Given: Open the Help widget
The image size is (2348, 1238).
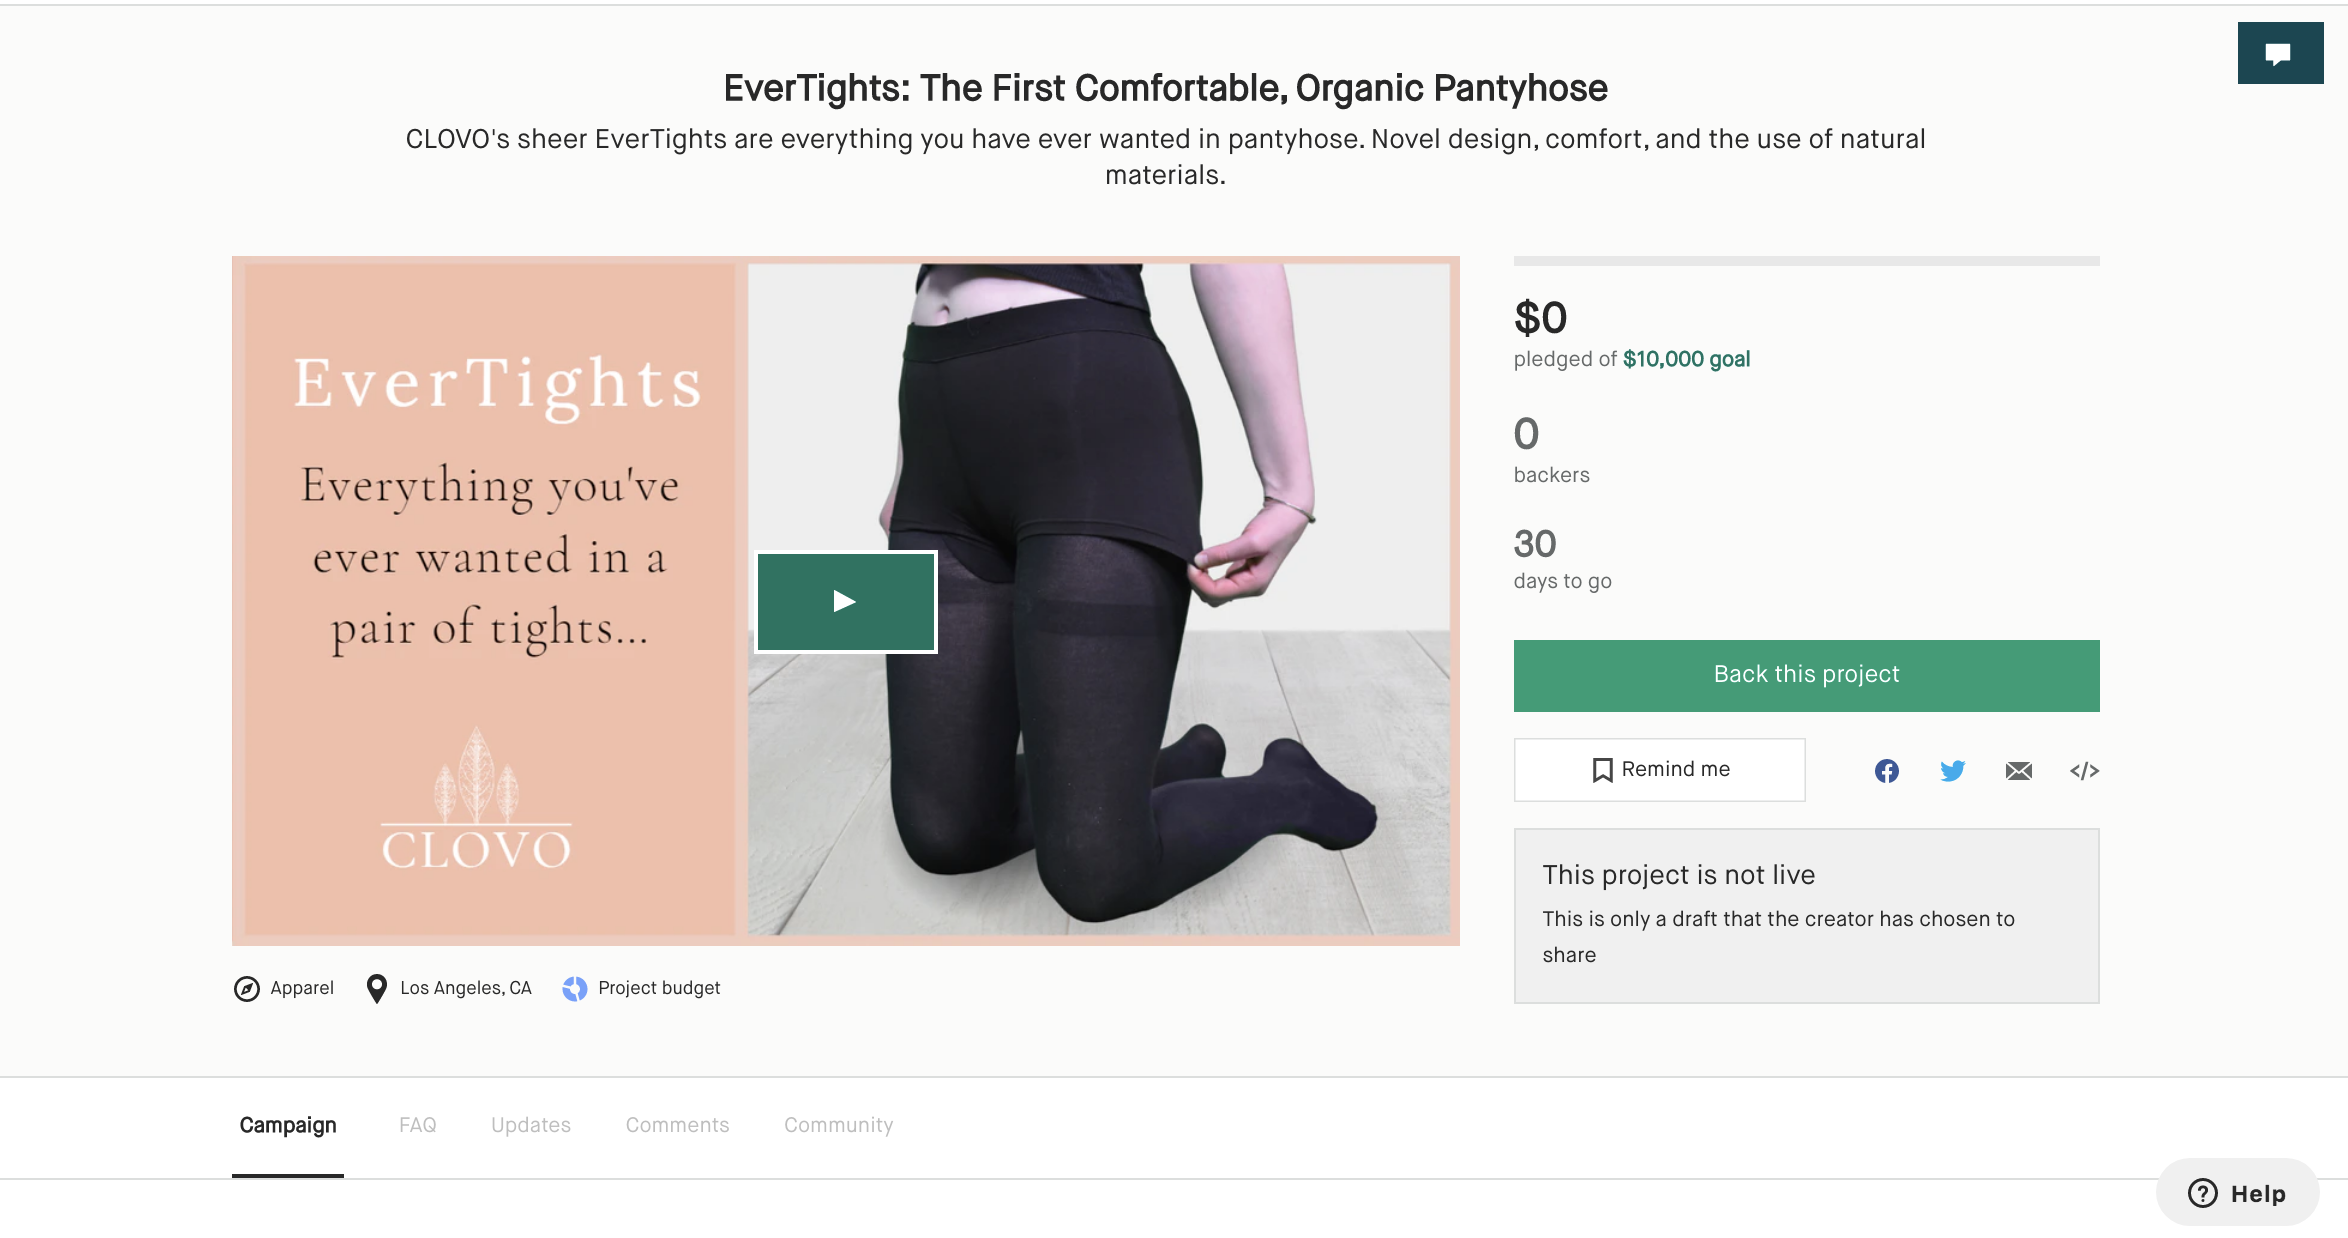Looking at the screenshot, I should coord(2238,1192).
